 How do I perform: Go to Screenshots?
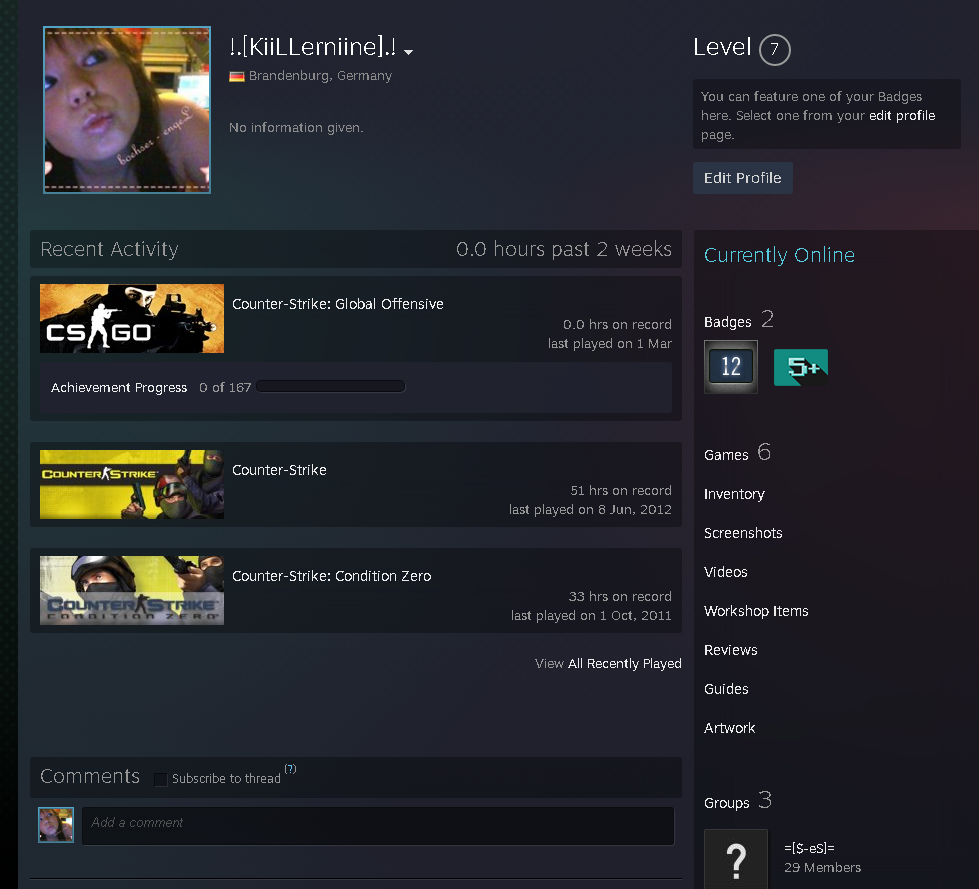[x=743, y=533]
